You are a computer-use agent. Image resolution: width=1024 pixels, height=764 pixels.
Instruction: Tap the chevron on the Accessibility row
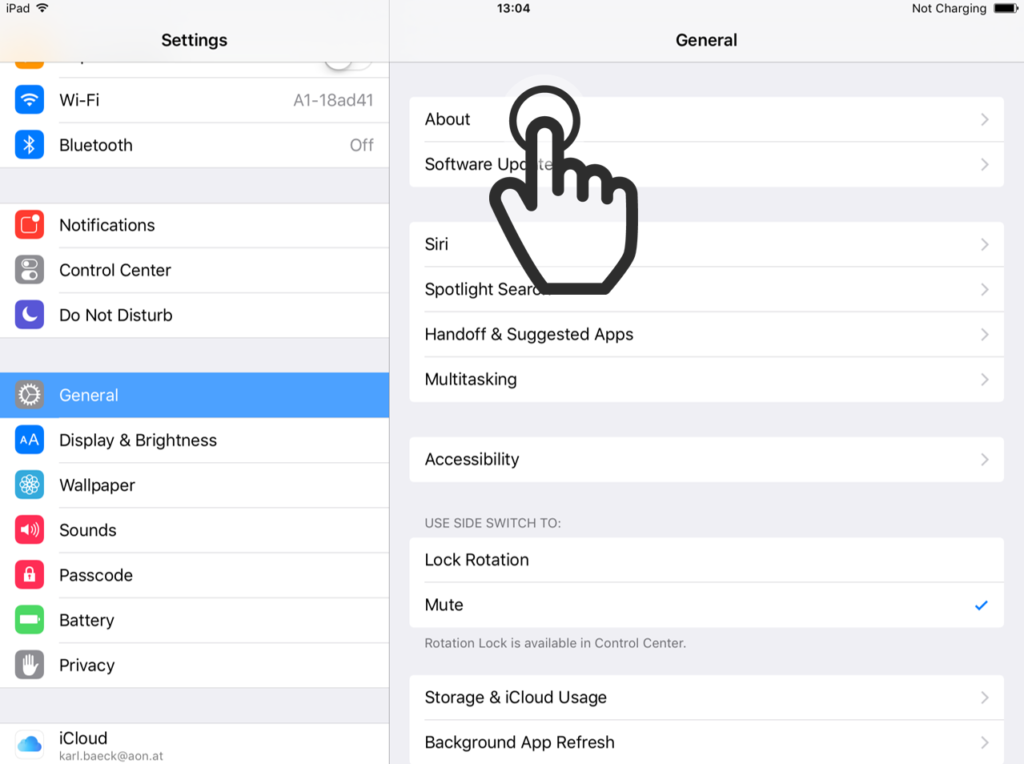click(985, 460)
